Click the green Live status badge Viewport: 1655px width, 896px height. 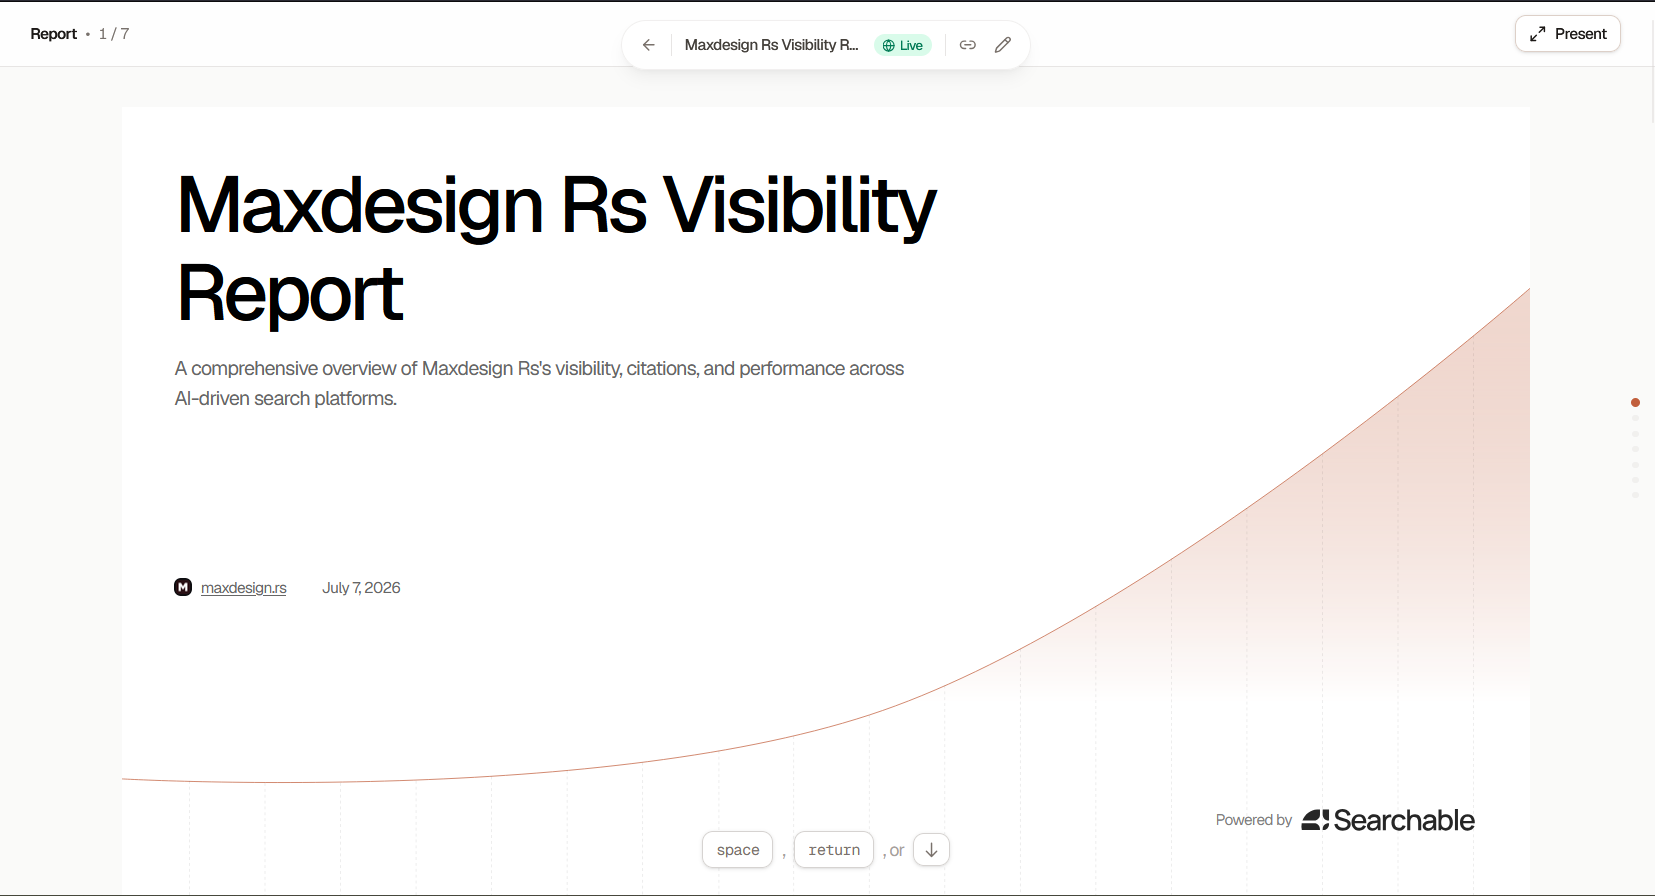tap(903, 45)
